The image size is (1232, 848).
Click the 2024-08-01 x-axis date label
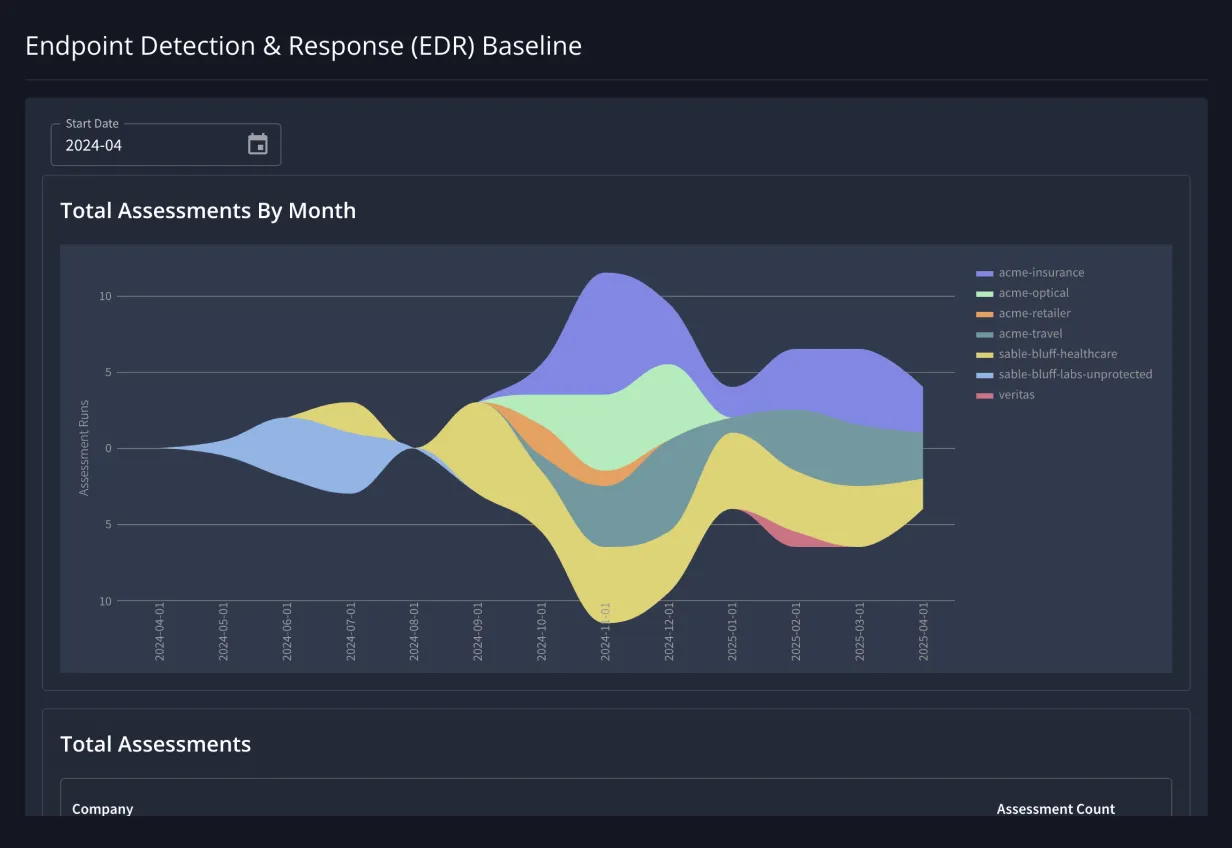click(415, 631)
